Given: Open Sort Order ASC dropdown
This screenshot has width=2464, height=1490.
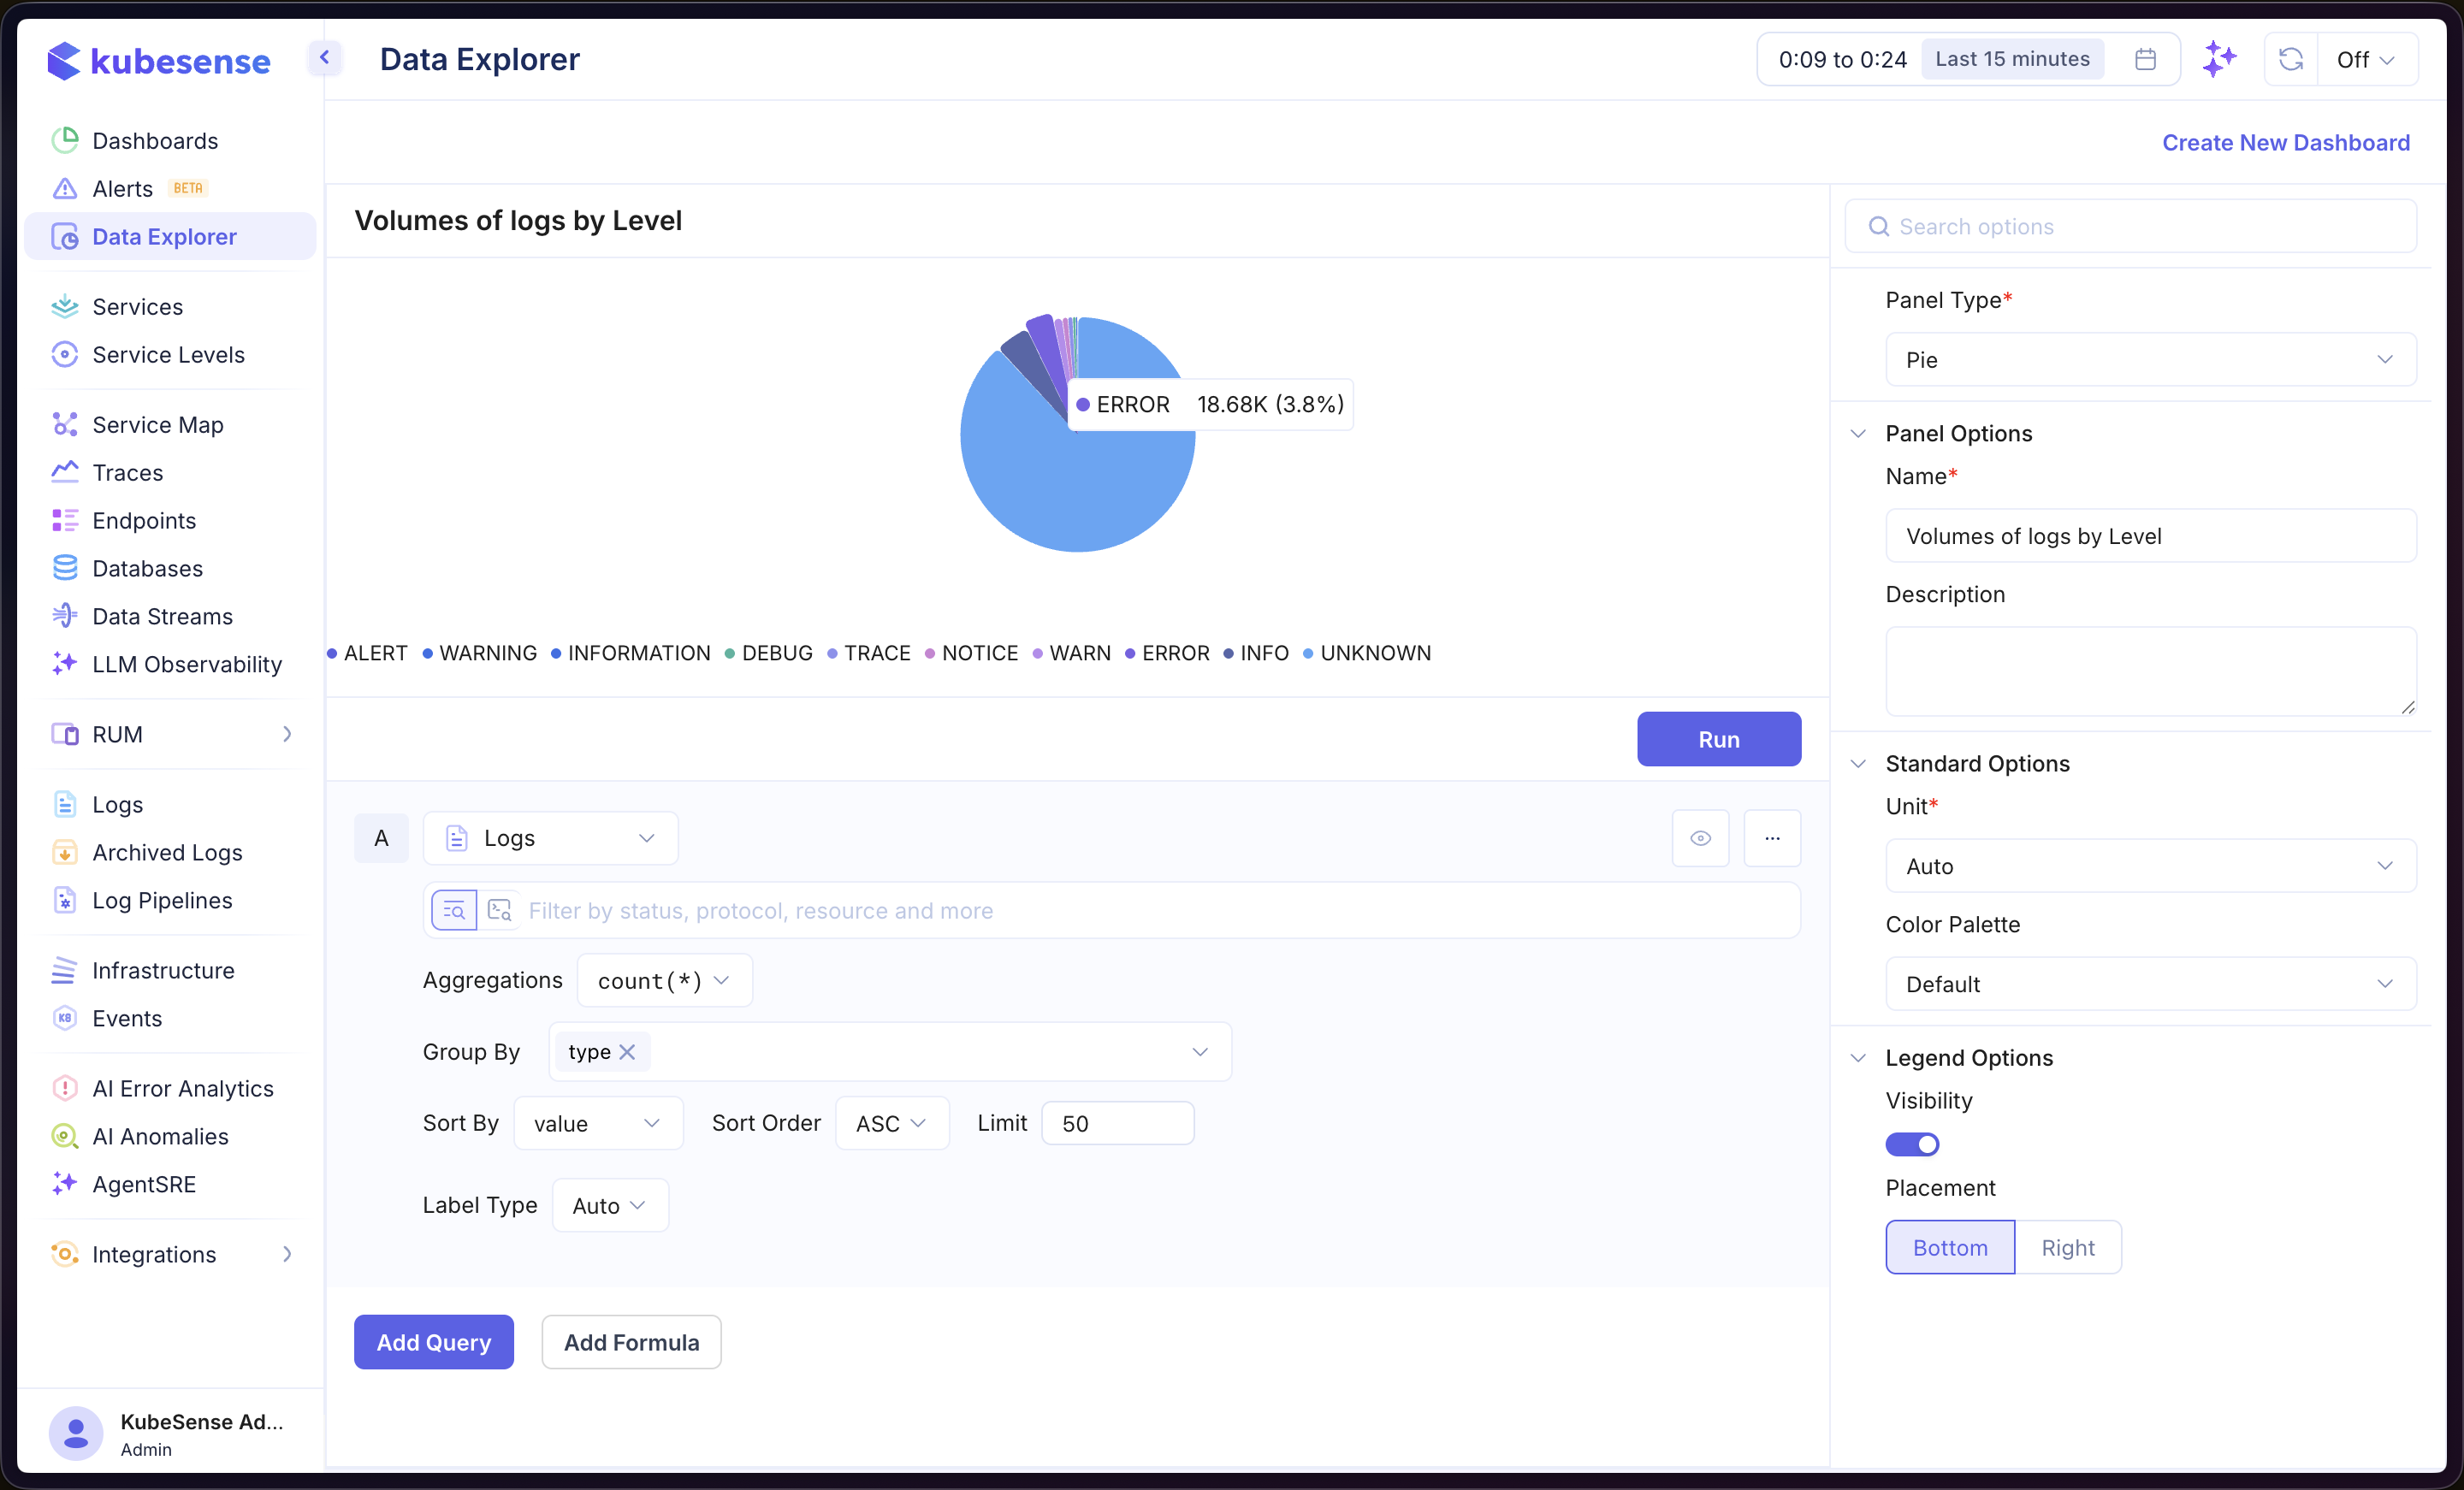Looking at the screenshot, I should point(892,1124).
